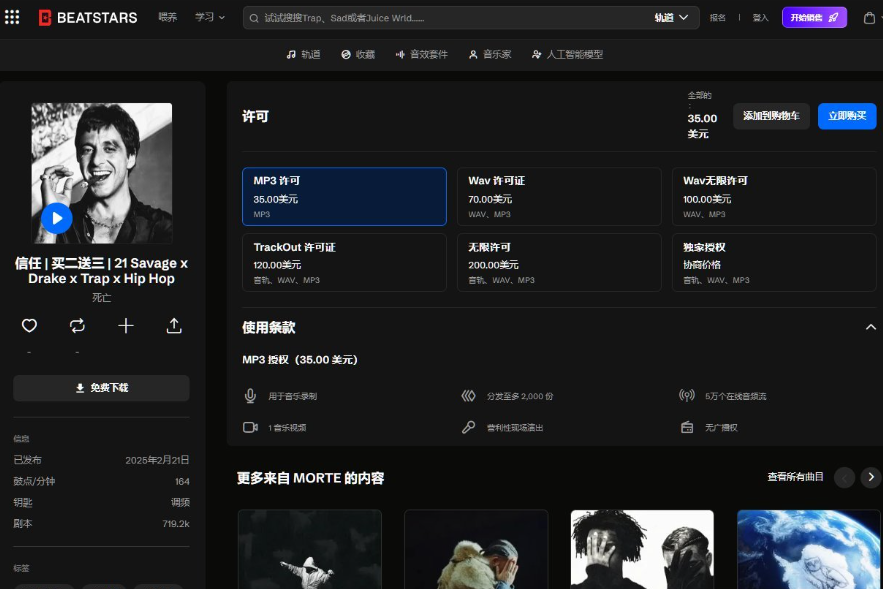Select the MP3 许可 license option
This screenshot has width=883, height=589.
344,197
